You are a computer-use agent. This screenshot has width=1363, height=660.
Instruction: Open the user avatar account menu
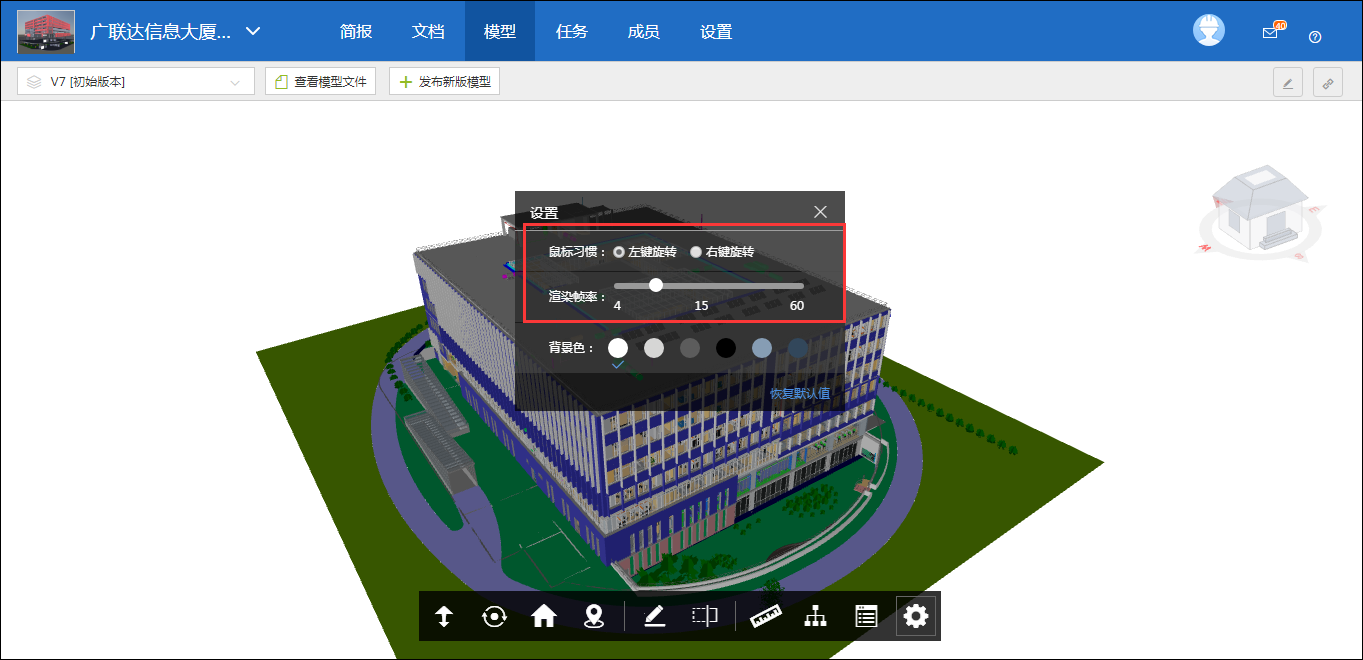click(x=1209, y=30)
